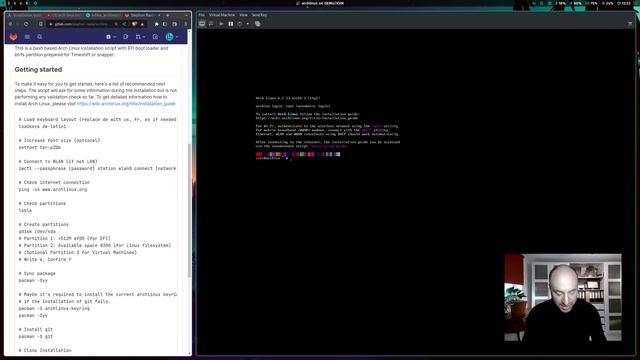640x360 pixels.
Task: Click the Getting started heading
Action: coord(38,69)
